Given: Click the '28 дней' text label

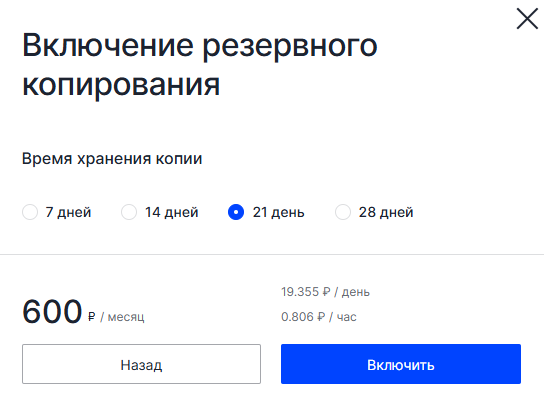Looking at the screenshot, I should [386, 212].
